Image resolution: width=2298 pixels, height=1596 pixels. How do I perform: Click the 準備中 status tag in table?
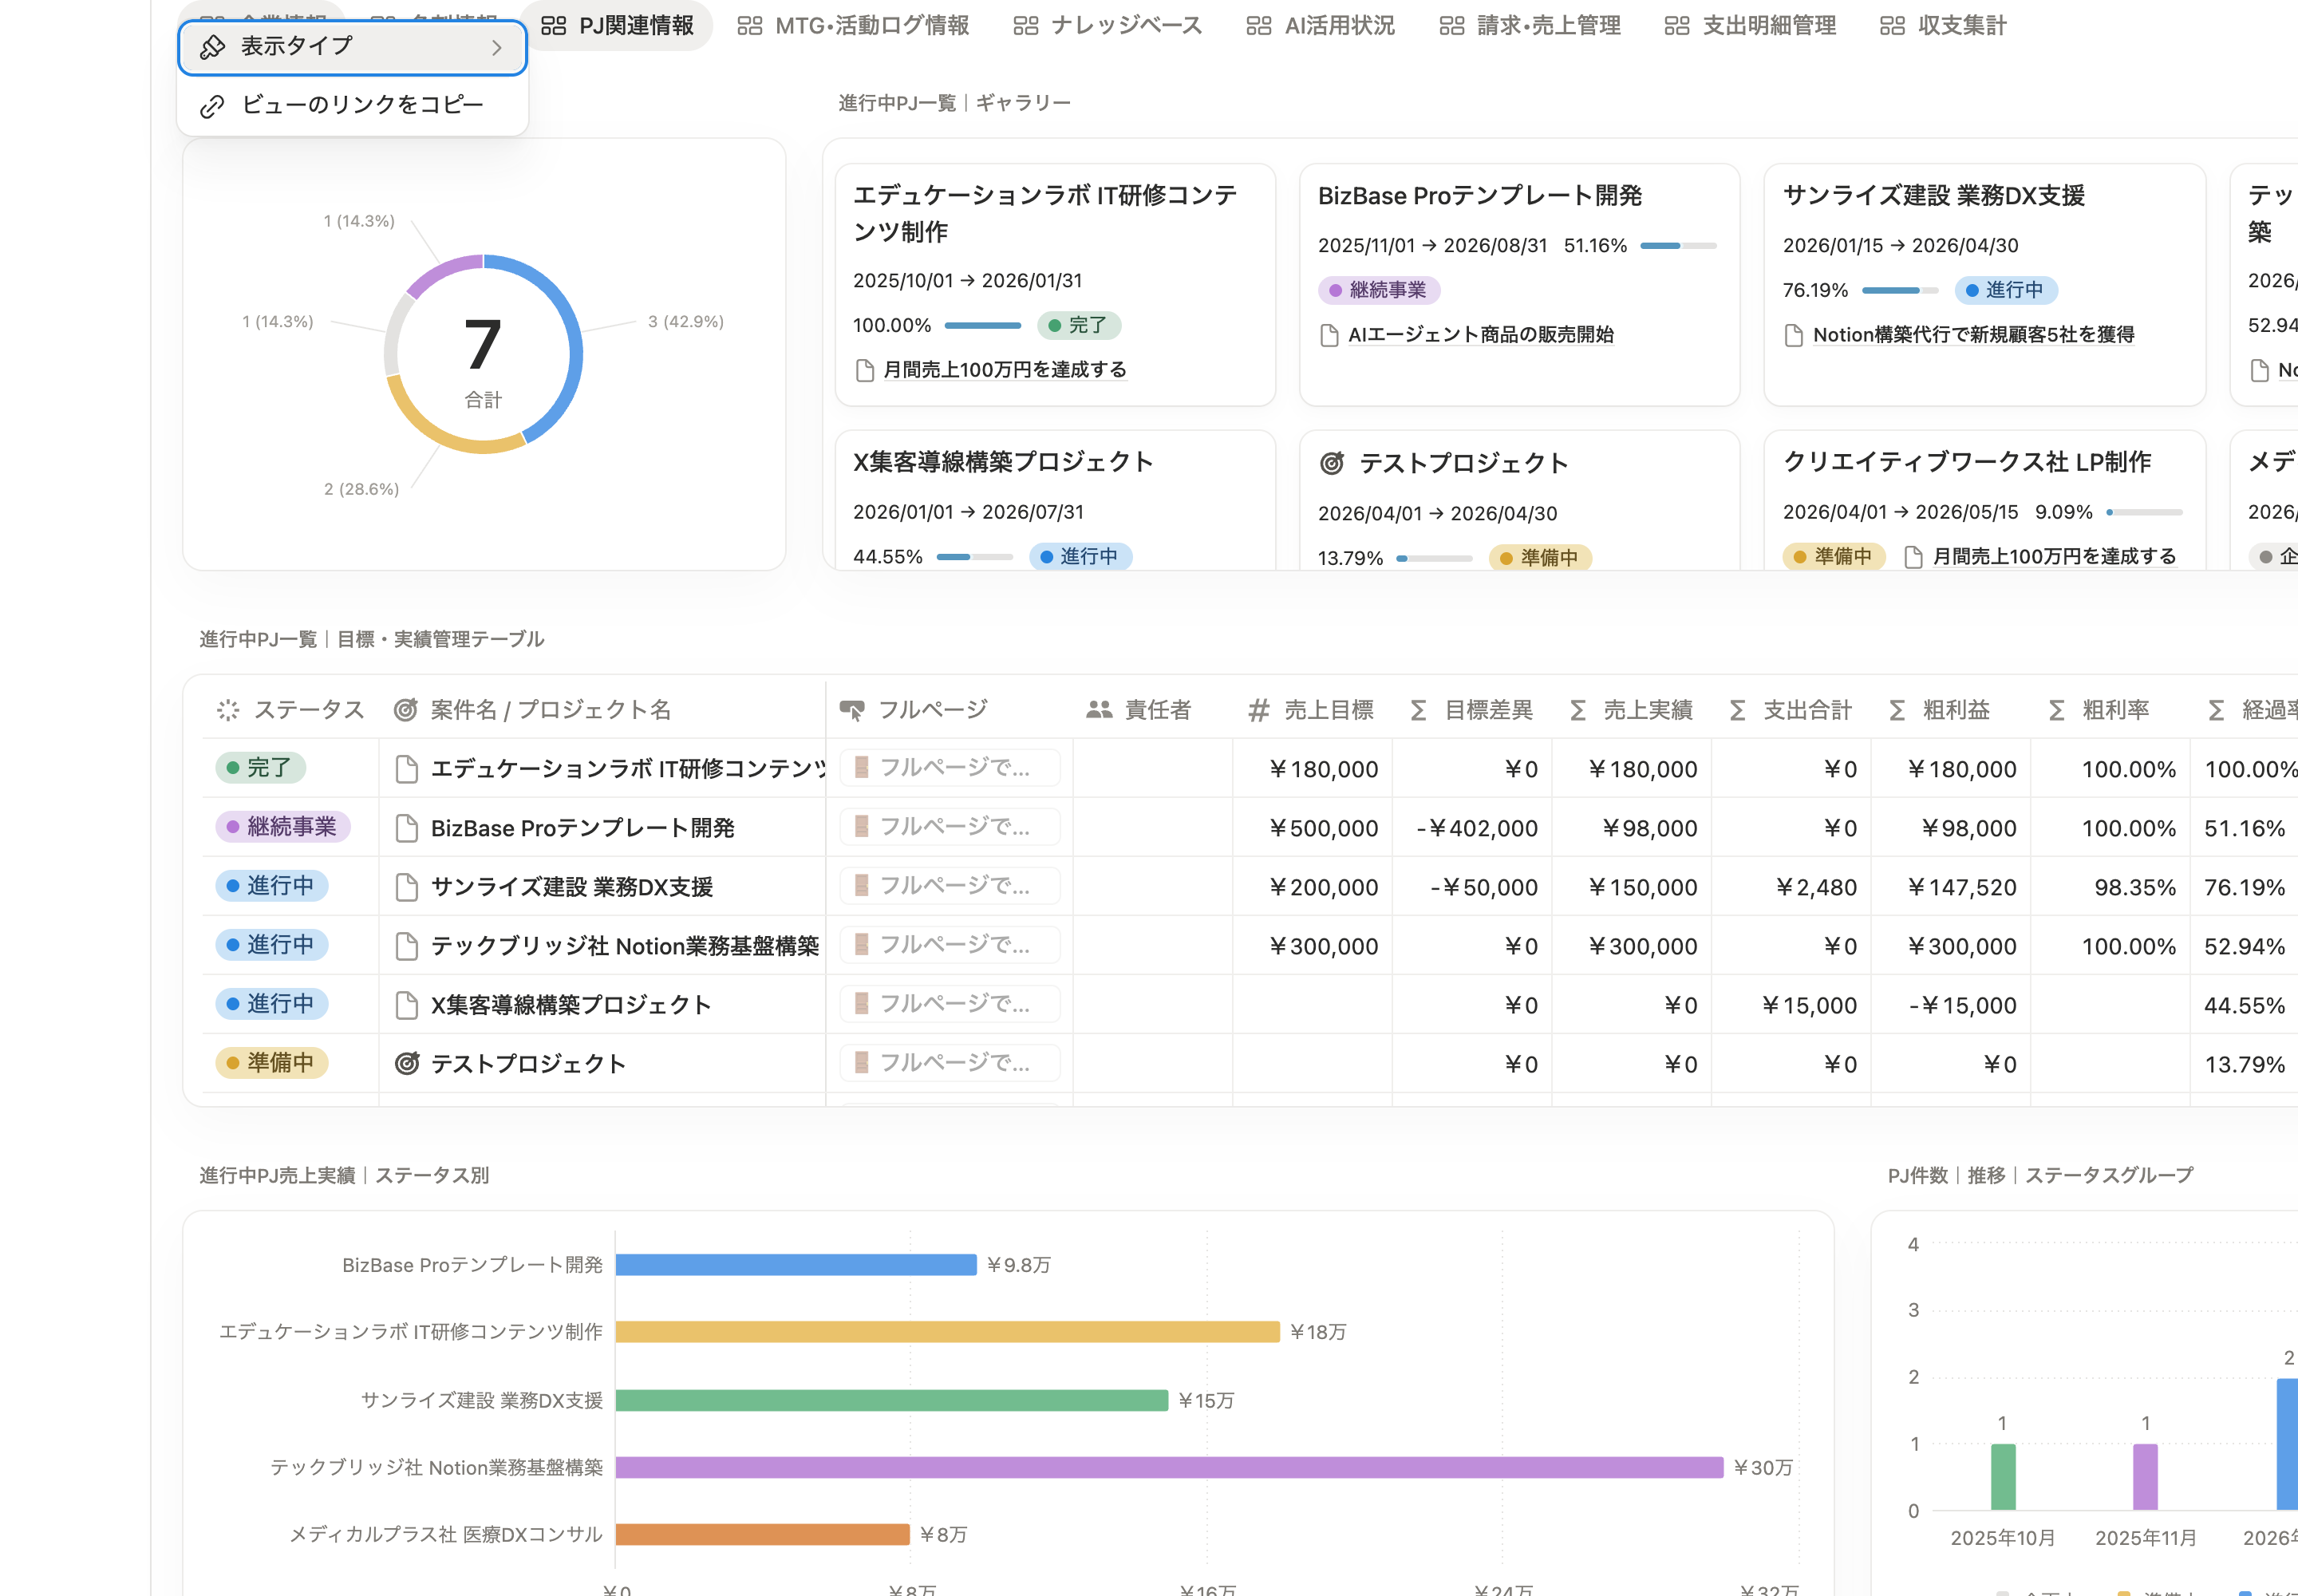tap(271, 1063)
